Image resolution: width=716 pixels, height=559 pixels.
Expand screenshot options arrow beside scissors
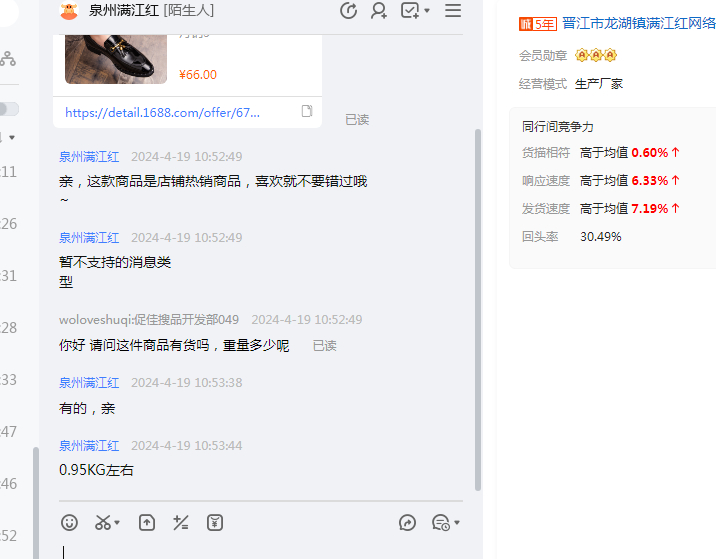point(117,522)
